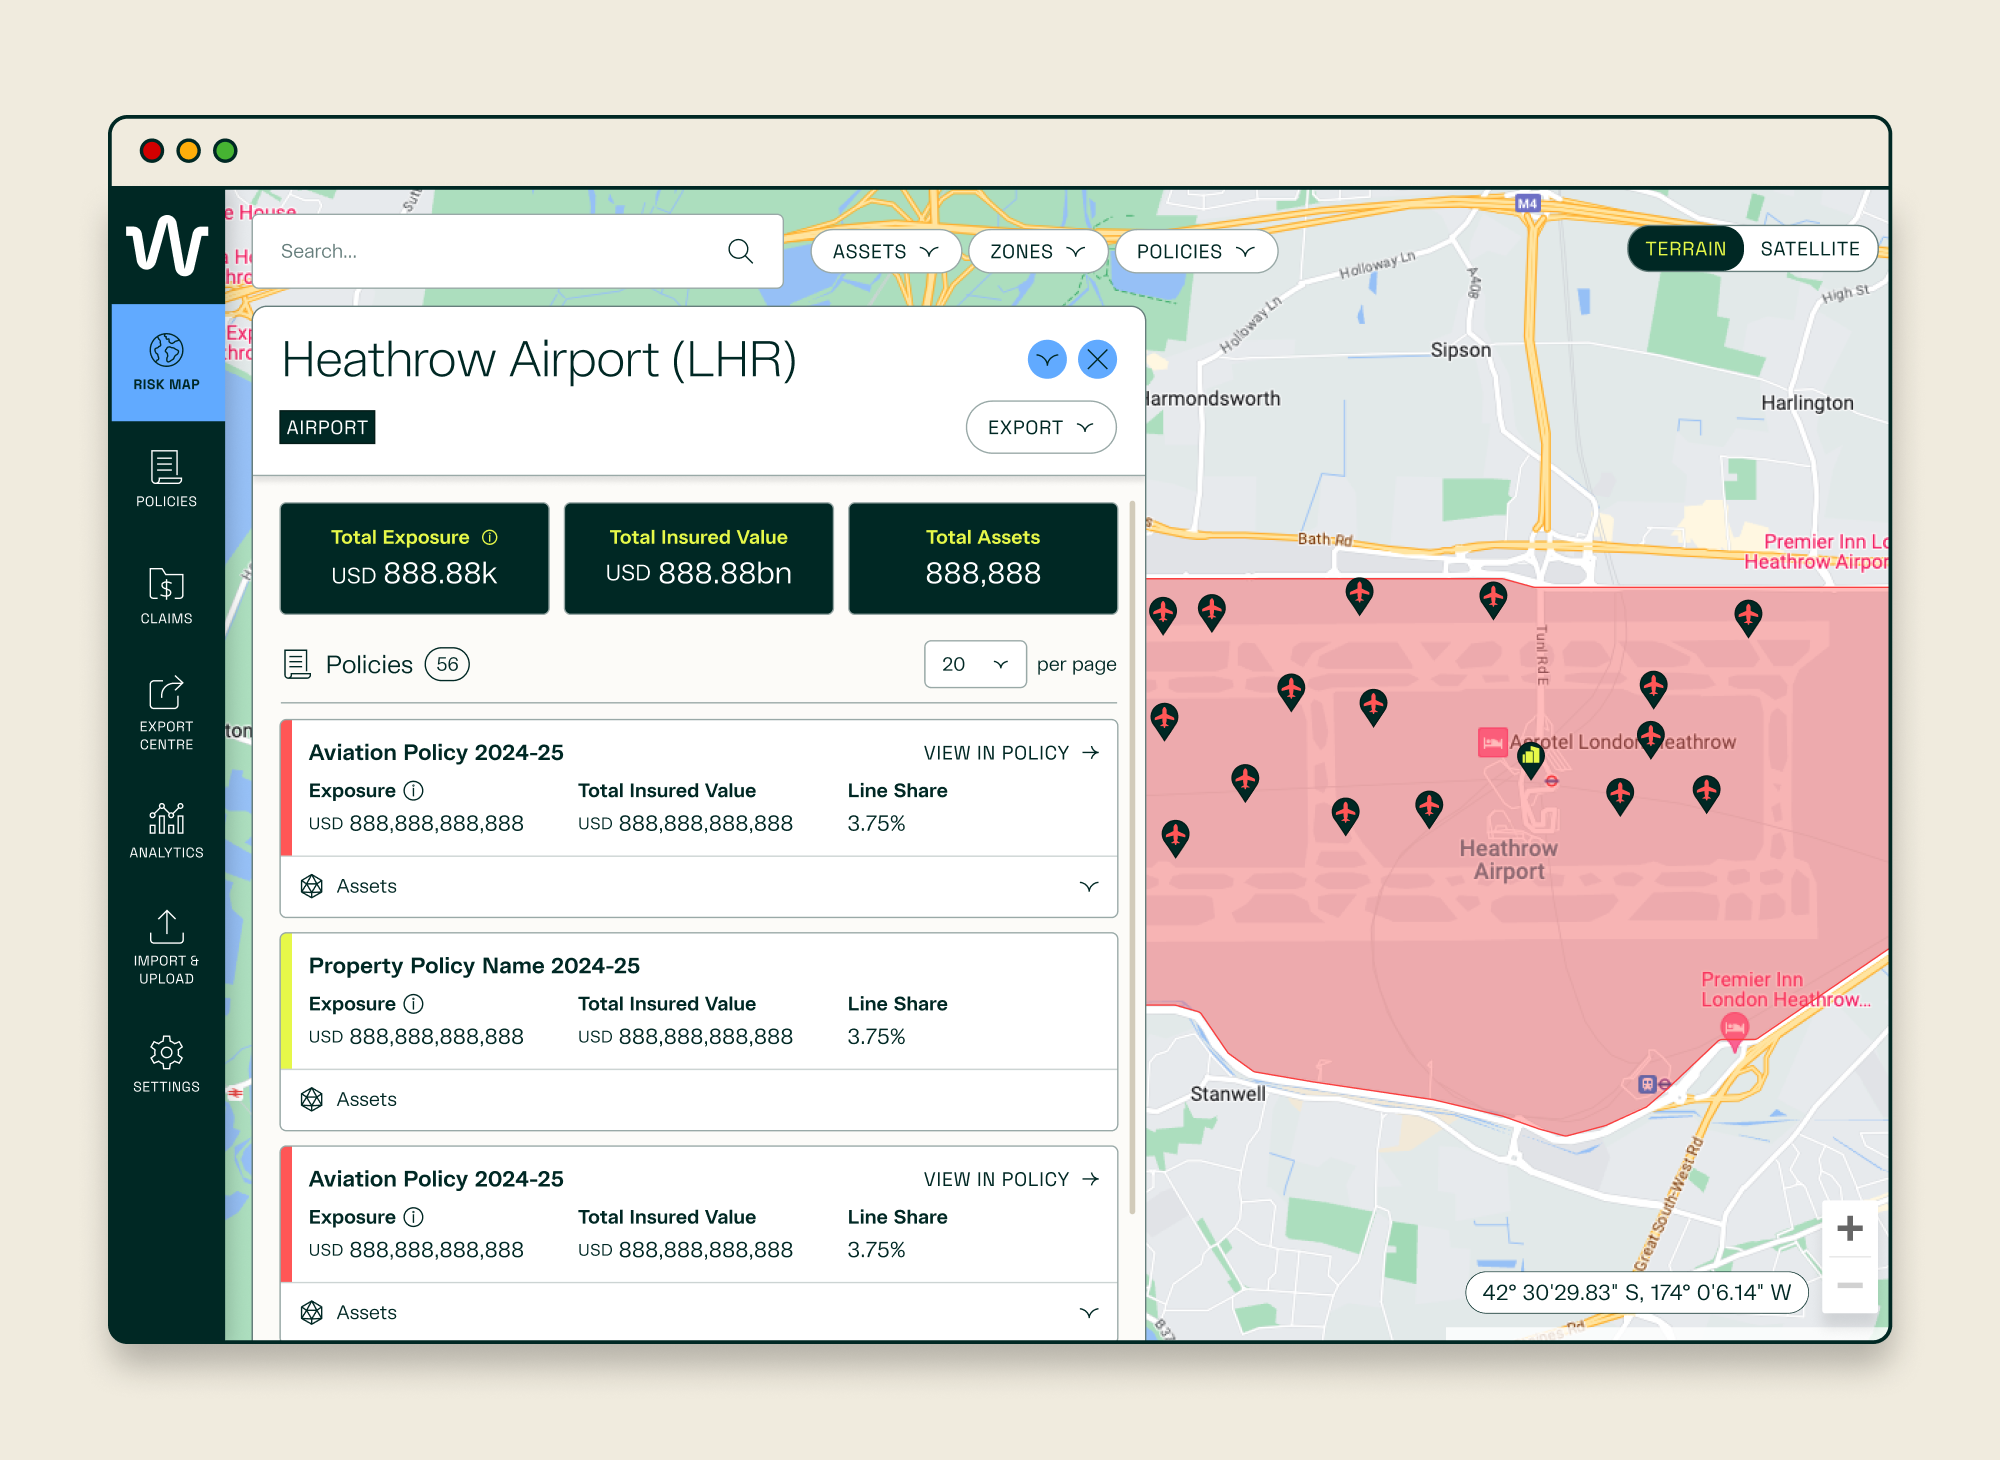
Task: Open the Zones filter dropdown
Action: 1038,251
